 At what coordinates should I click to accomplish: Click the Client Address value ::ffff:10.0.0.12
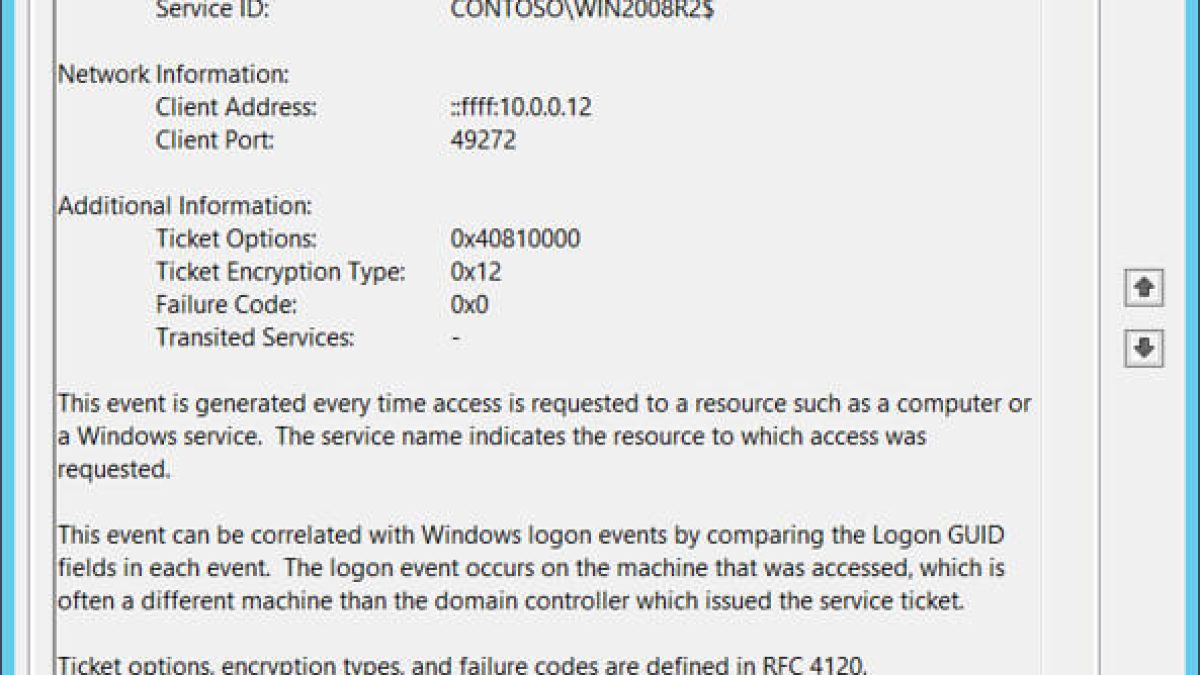tap(521, 107)
